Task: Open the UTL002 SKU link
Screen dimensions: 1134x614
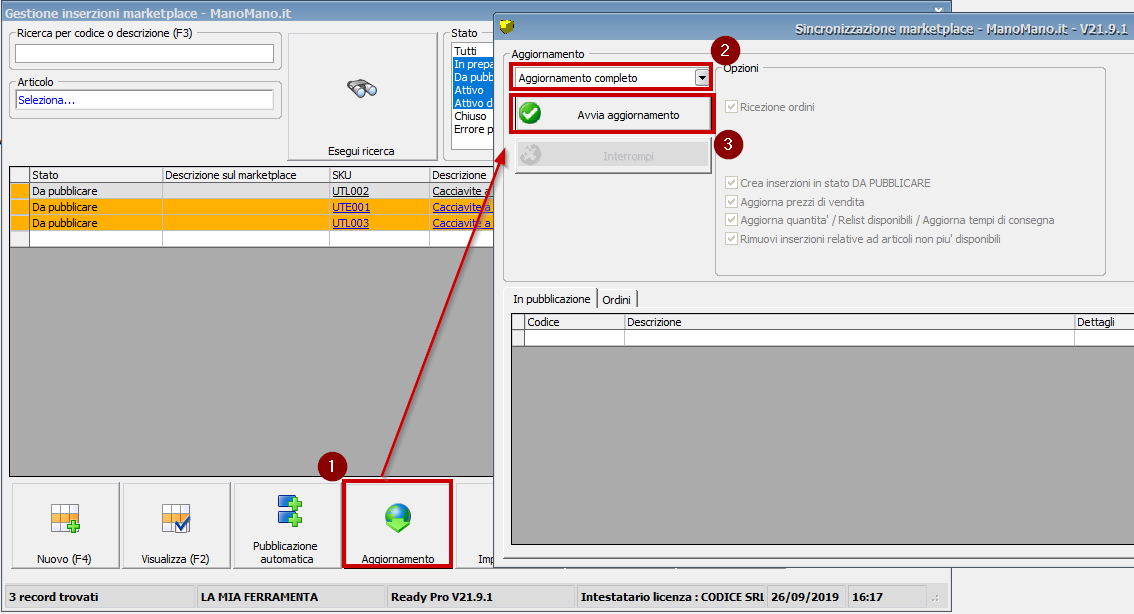Action: (351, 191)
